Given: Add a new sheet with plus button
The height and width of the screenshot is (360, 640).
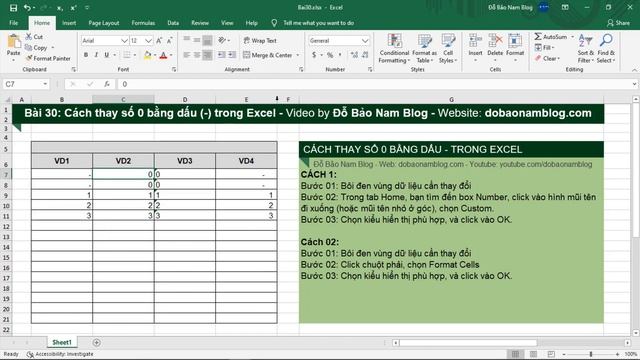Looking at the screenshot, I should tap(96, 342).
